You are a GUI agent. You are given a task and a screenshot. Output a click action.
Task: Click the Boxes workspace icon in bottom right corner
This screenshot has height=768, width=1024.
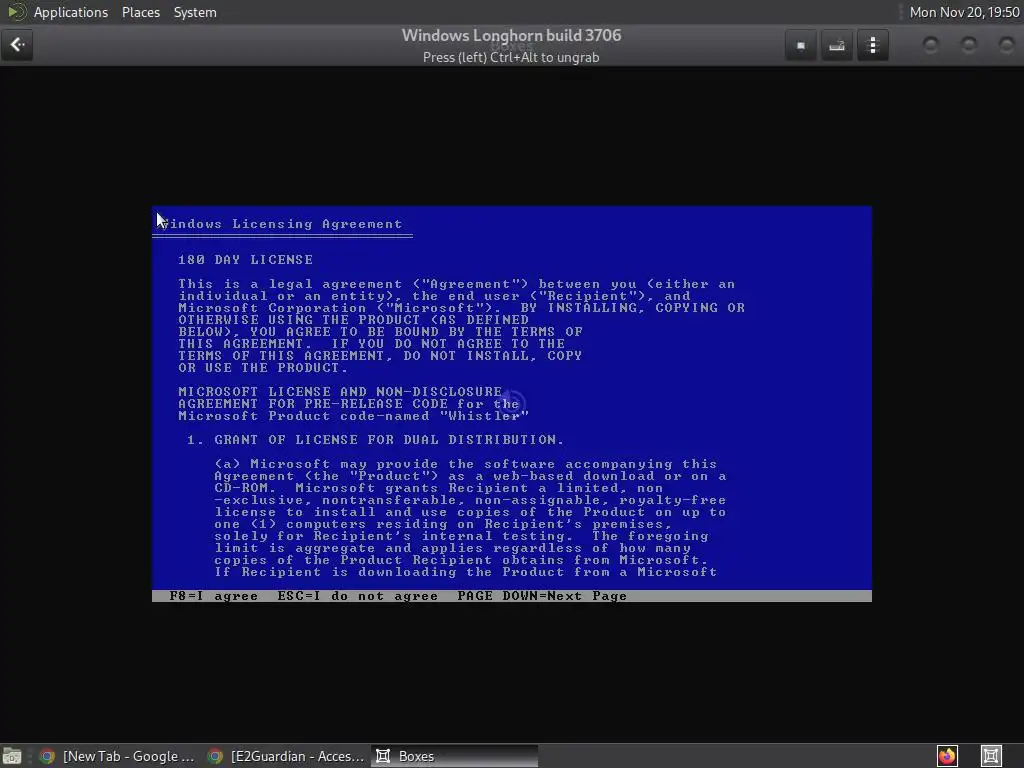[991, 756]
